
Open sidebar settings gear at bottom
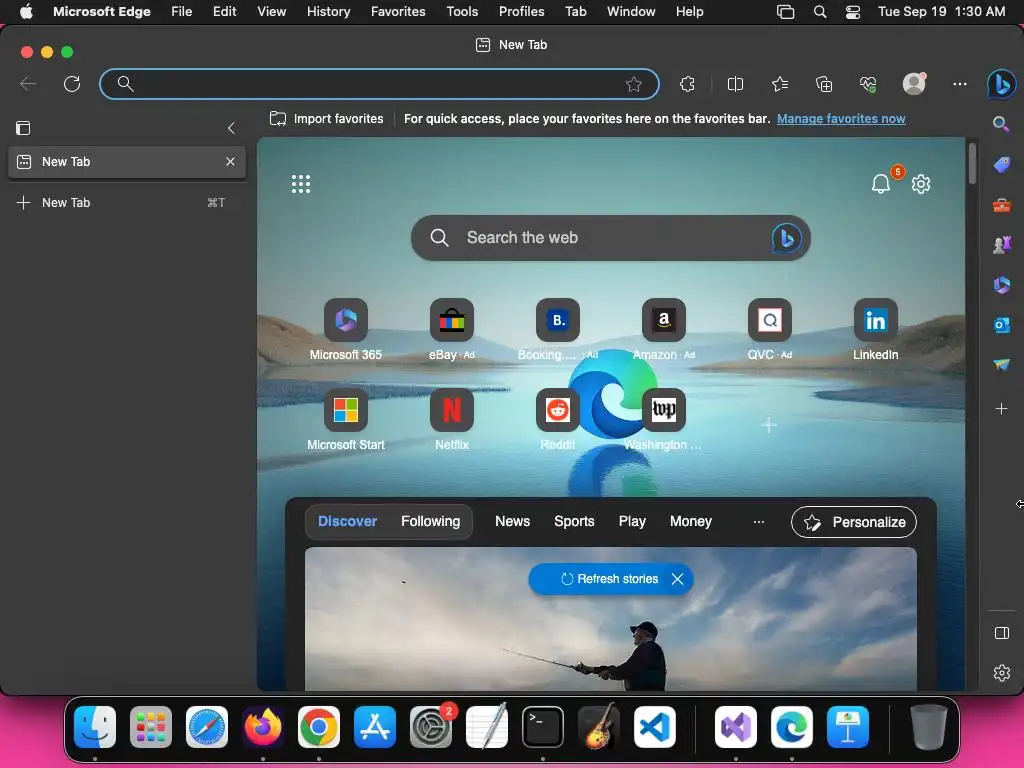tap(1002, 673)
